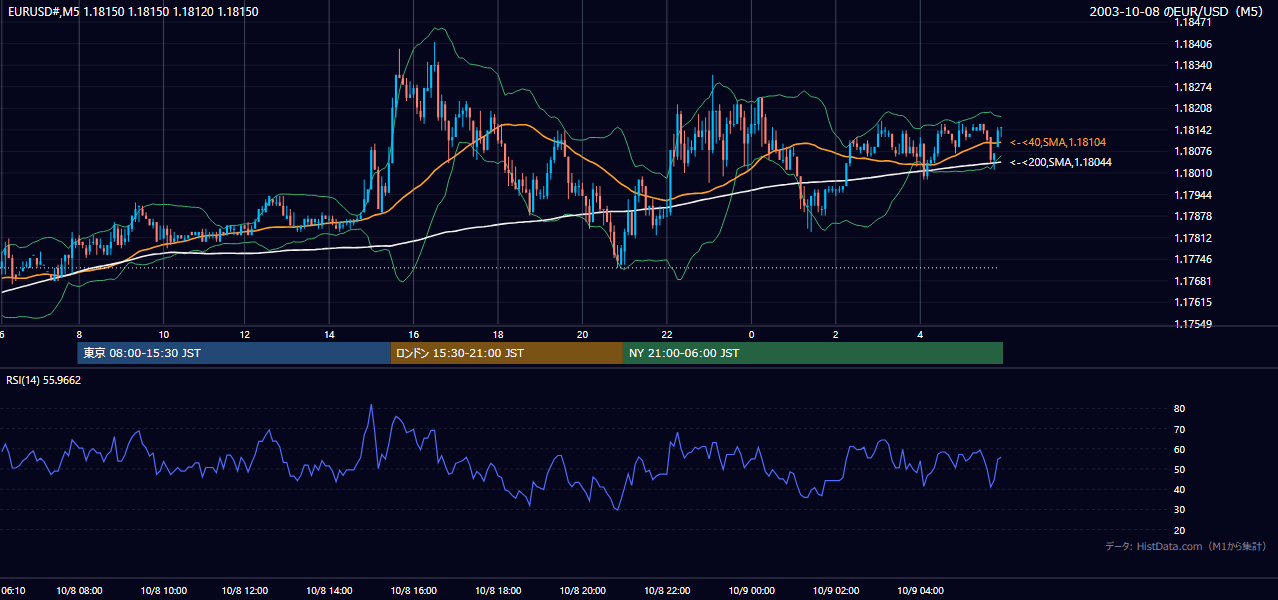
Task: Click hour label 4 under the price chart
Action: [x=919, y=334]
